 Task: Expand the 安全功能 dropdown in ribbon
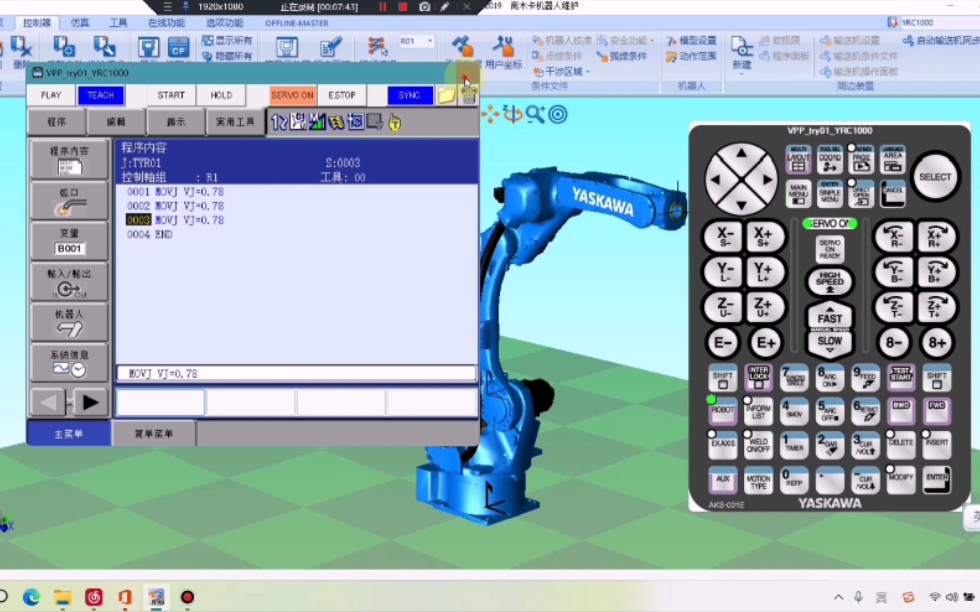tap(625, 41)
